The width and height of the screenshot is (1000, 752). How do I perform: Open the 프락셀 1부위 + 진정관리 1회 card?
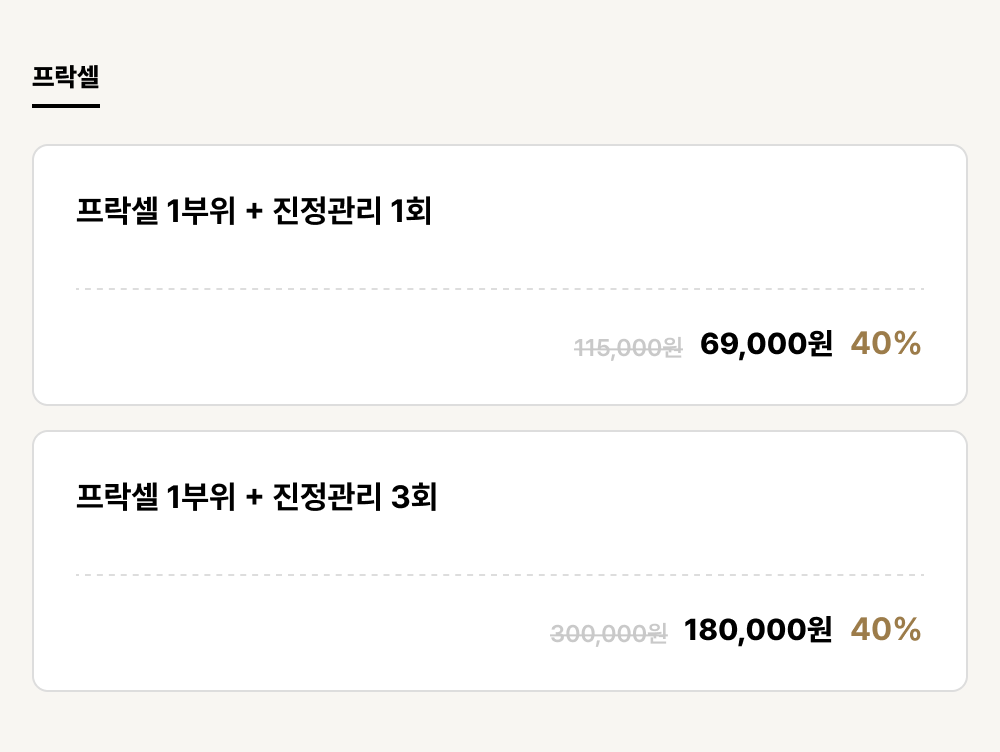500,275
